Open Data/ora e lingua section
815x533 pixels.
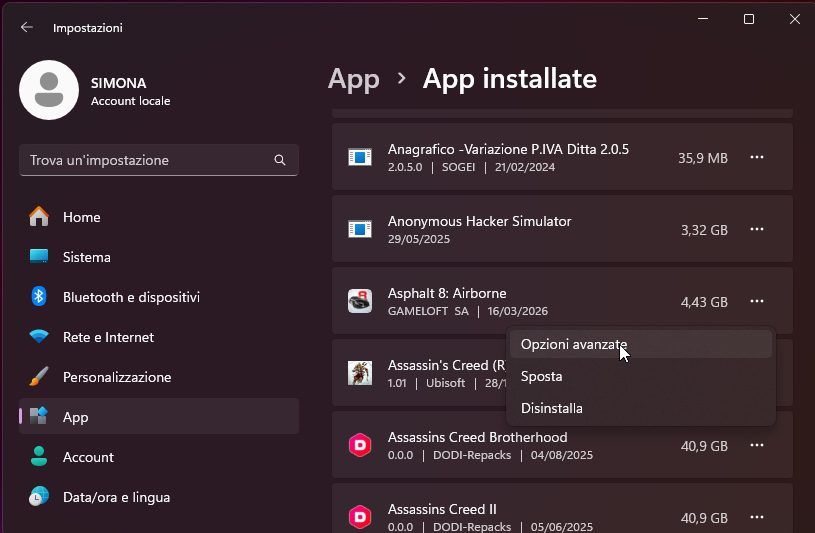pos(159,497)
